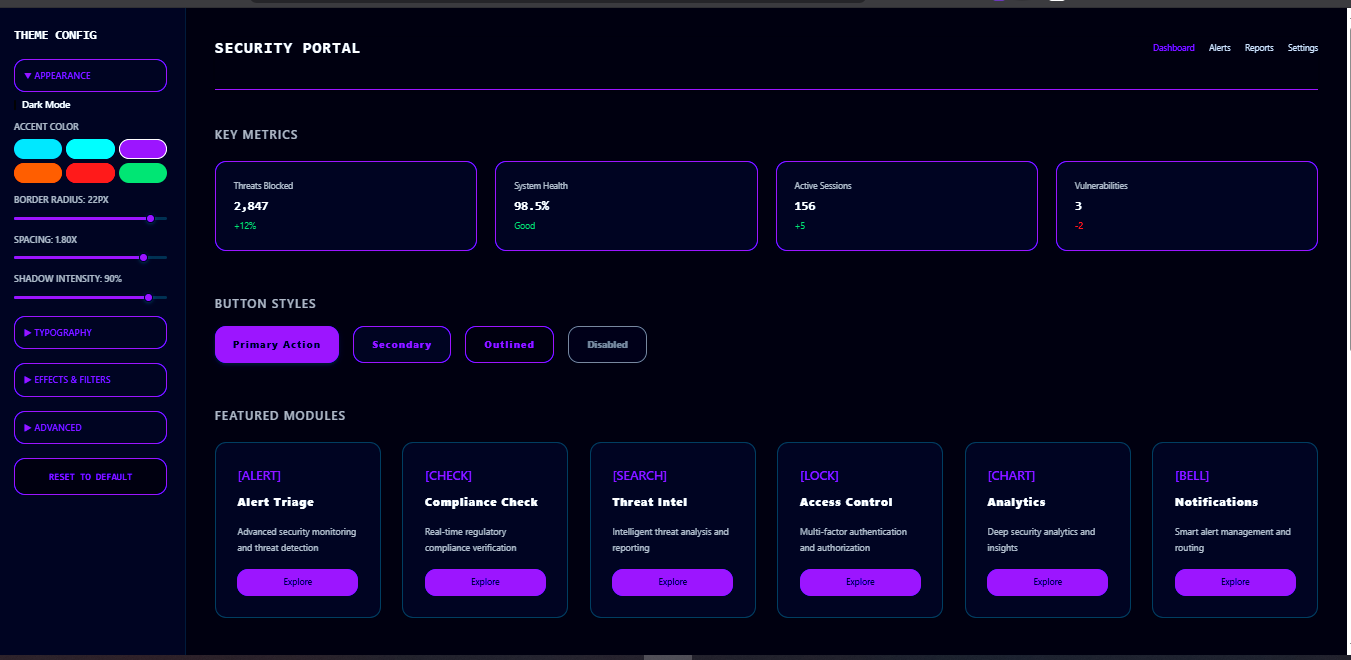Explore the Threat Intel module
The width and height of the screenshot is (1351, 660).
pos(672,582)
